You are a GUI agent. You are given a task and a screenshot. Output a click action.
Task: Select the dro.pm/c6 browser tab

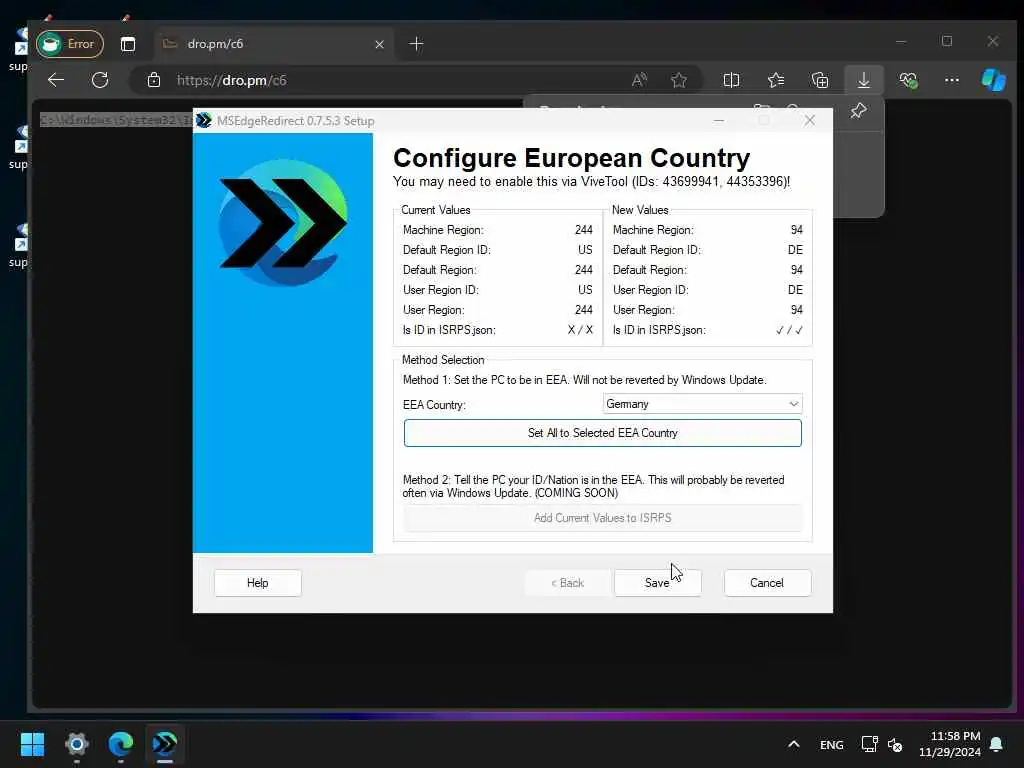pyautogui.click(x=273, y=44)
